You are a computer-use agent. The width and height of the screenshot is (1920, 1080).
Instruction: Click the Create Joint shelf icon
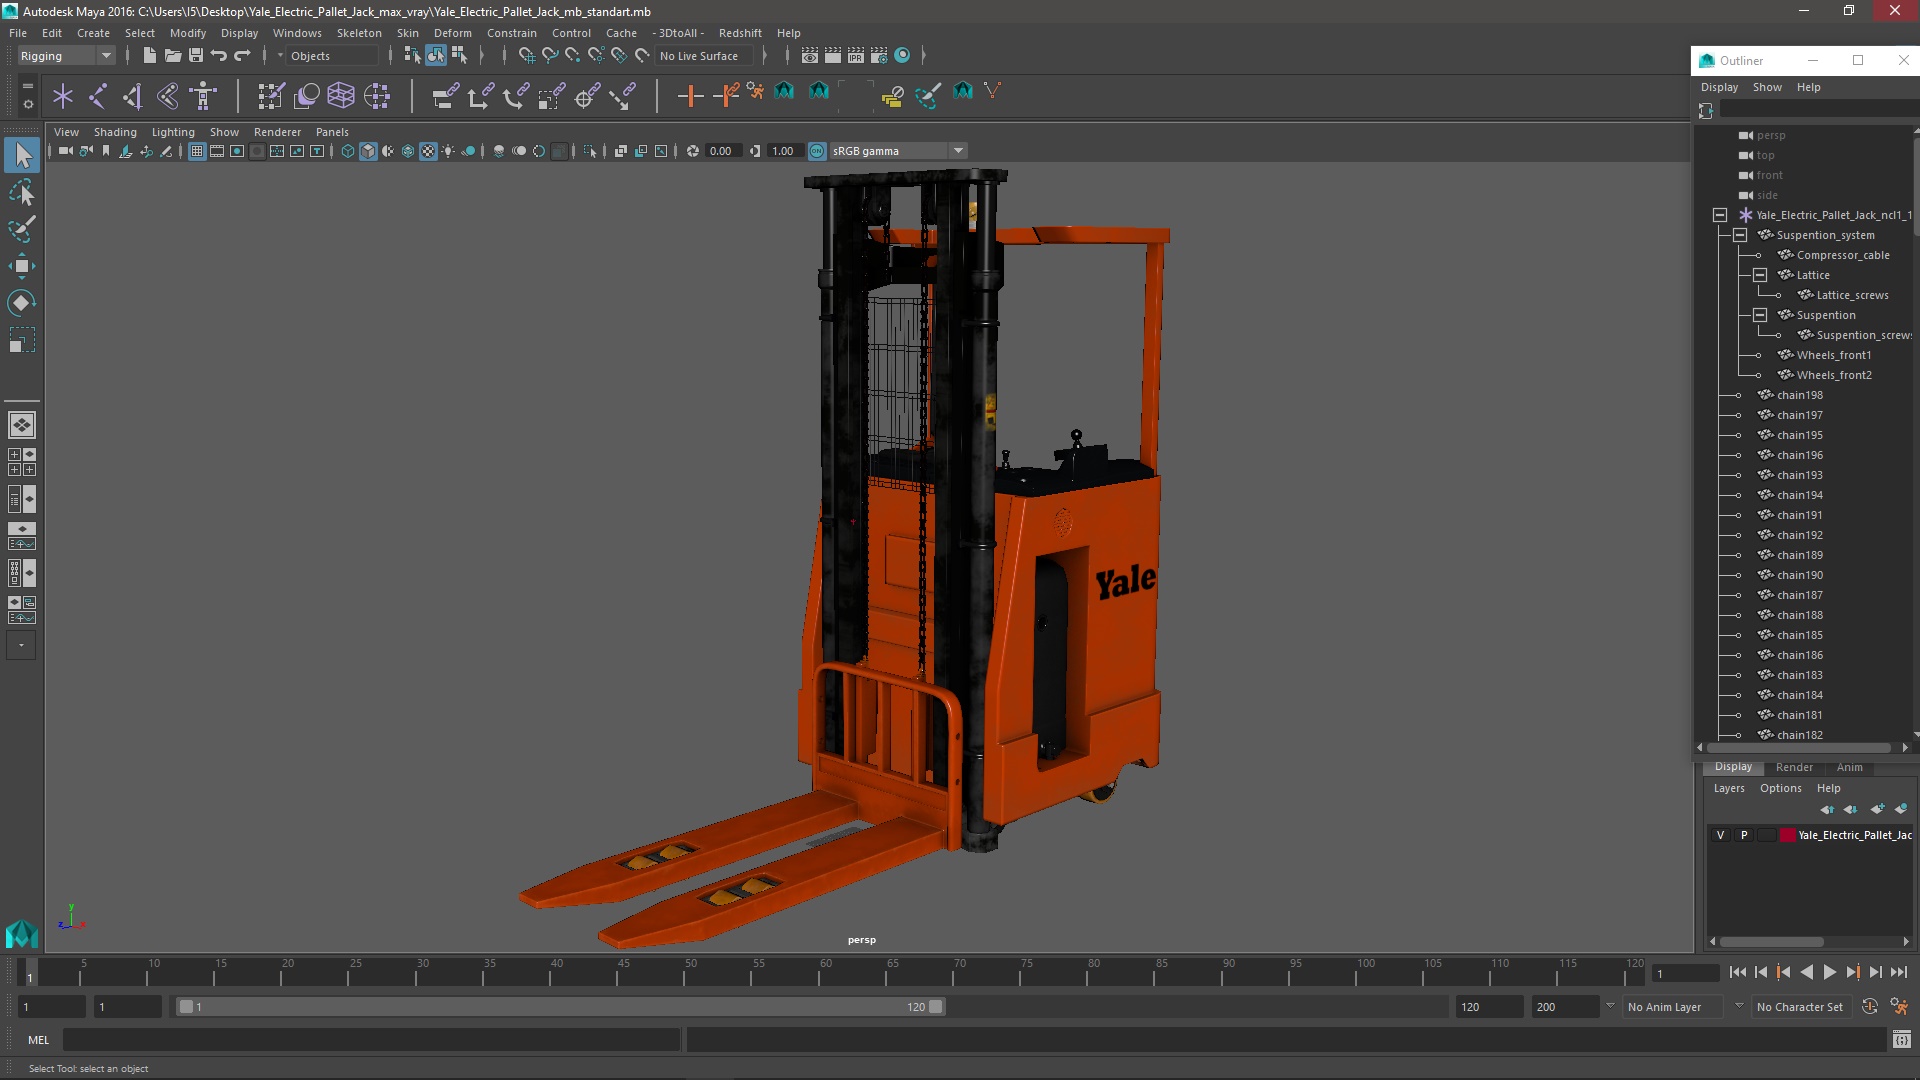98,96
